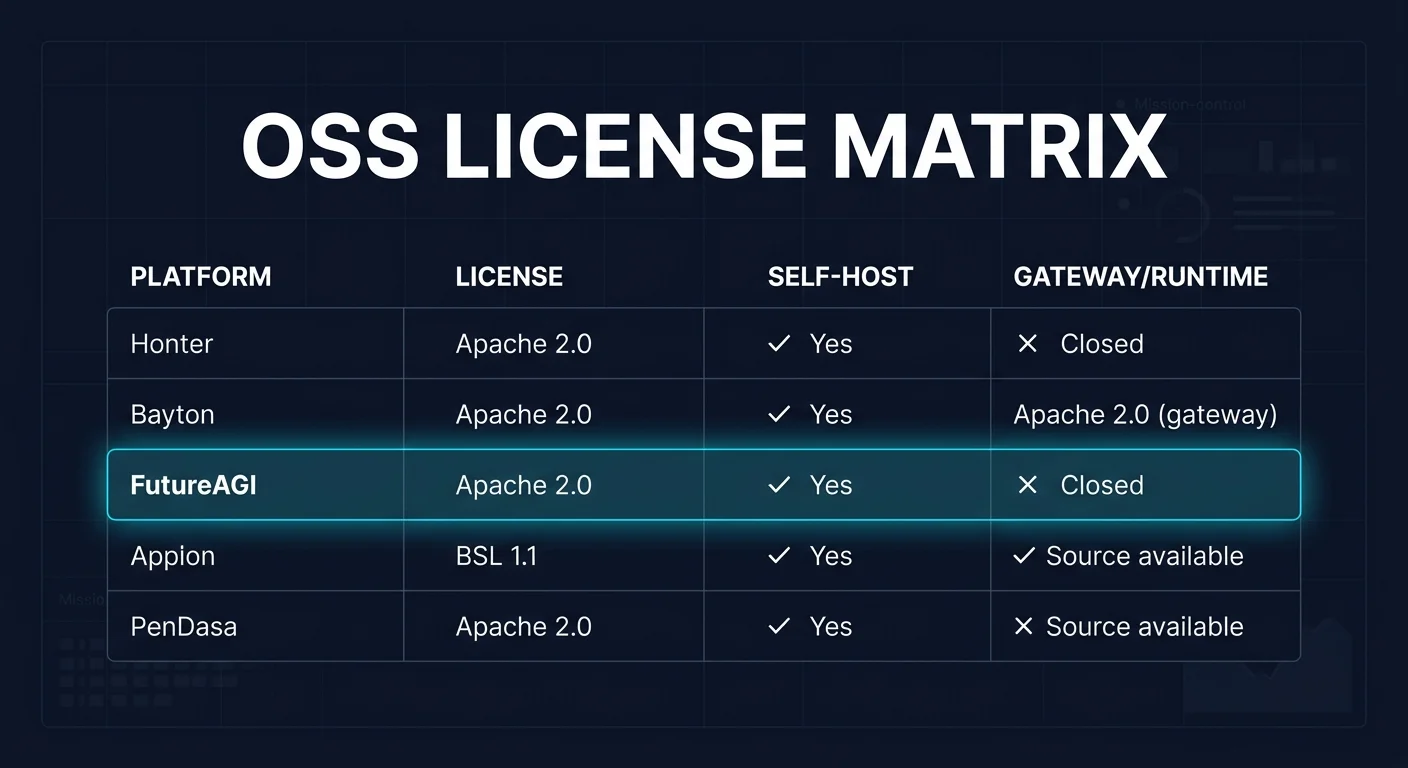This screenshot has width=1408, height=768.
Task: Click the checkmark icon in FutureAGI's Self-Host cell
Action: (x=779, y=485)
